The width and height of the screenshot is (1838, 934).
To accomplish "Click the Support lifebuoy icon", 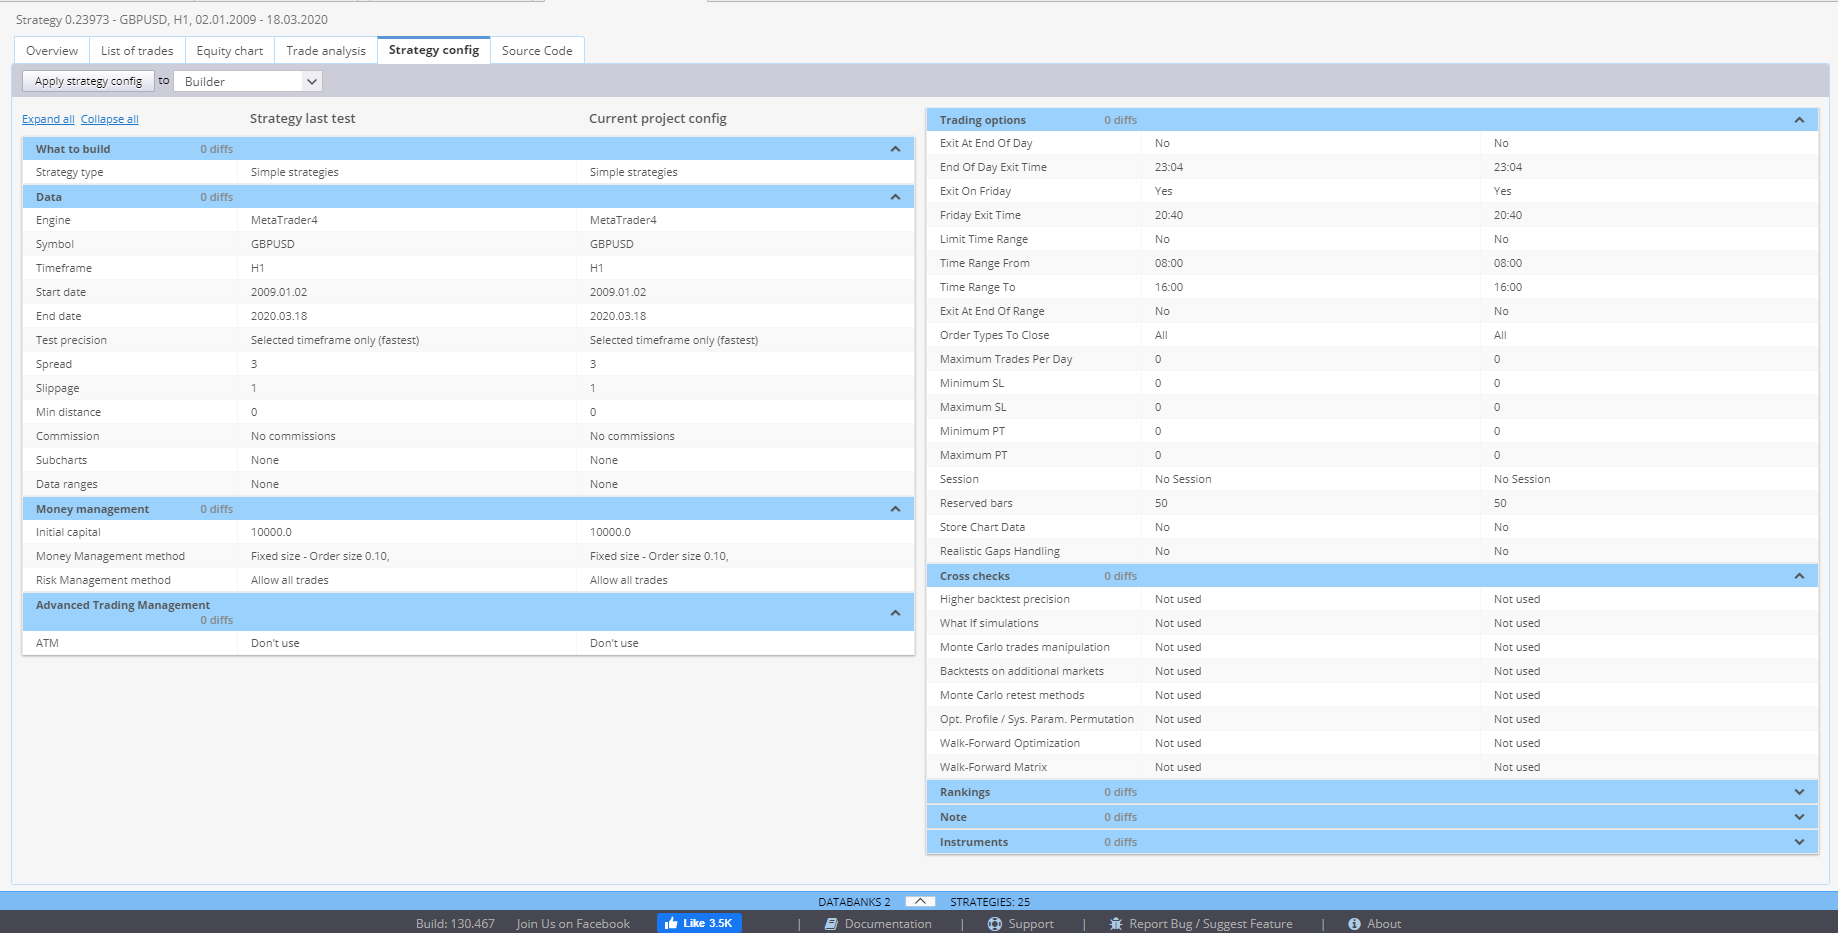I will 994,924.
